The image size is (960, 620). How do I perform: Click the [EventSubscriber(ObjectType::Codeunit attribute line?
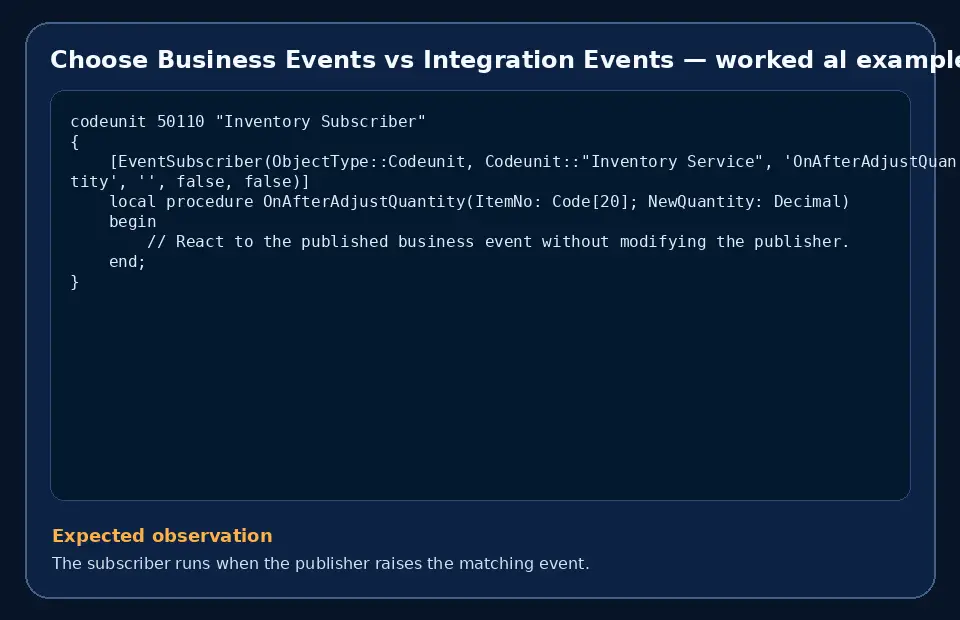(533, 162)
